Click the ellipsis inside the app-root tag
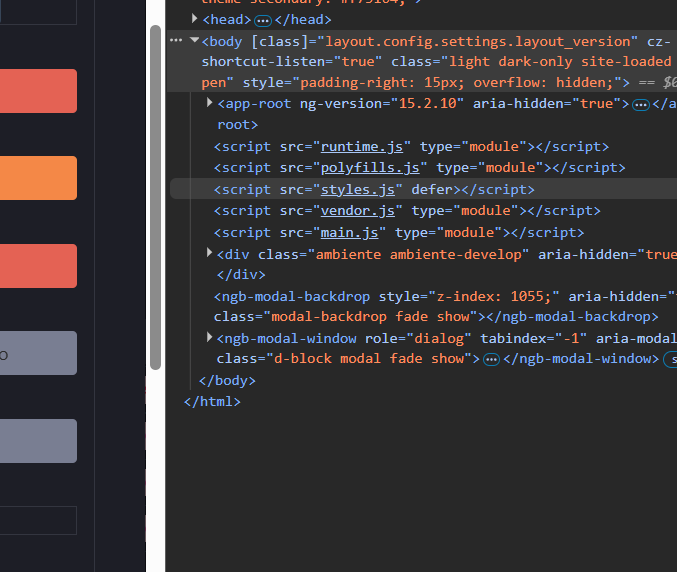677x572 pixels. click(641, 104)
